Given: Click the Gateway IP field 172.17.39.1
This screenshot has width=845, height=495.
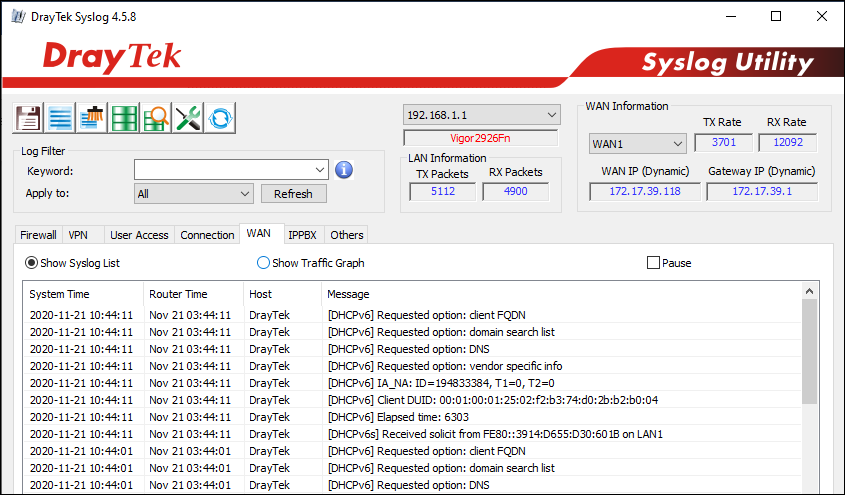Looking at the screenshot, I should pos(762,191).
